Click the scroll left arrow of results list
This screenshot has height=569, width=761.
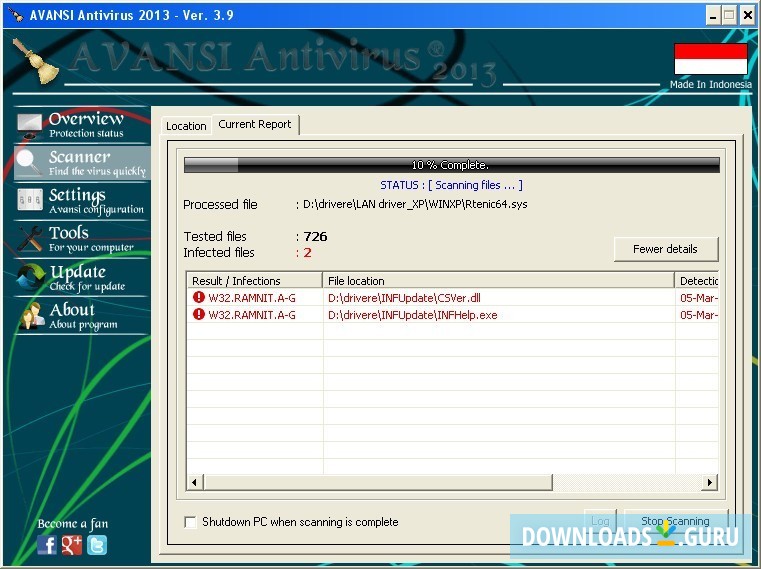[x=195, y=482]
